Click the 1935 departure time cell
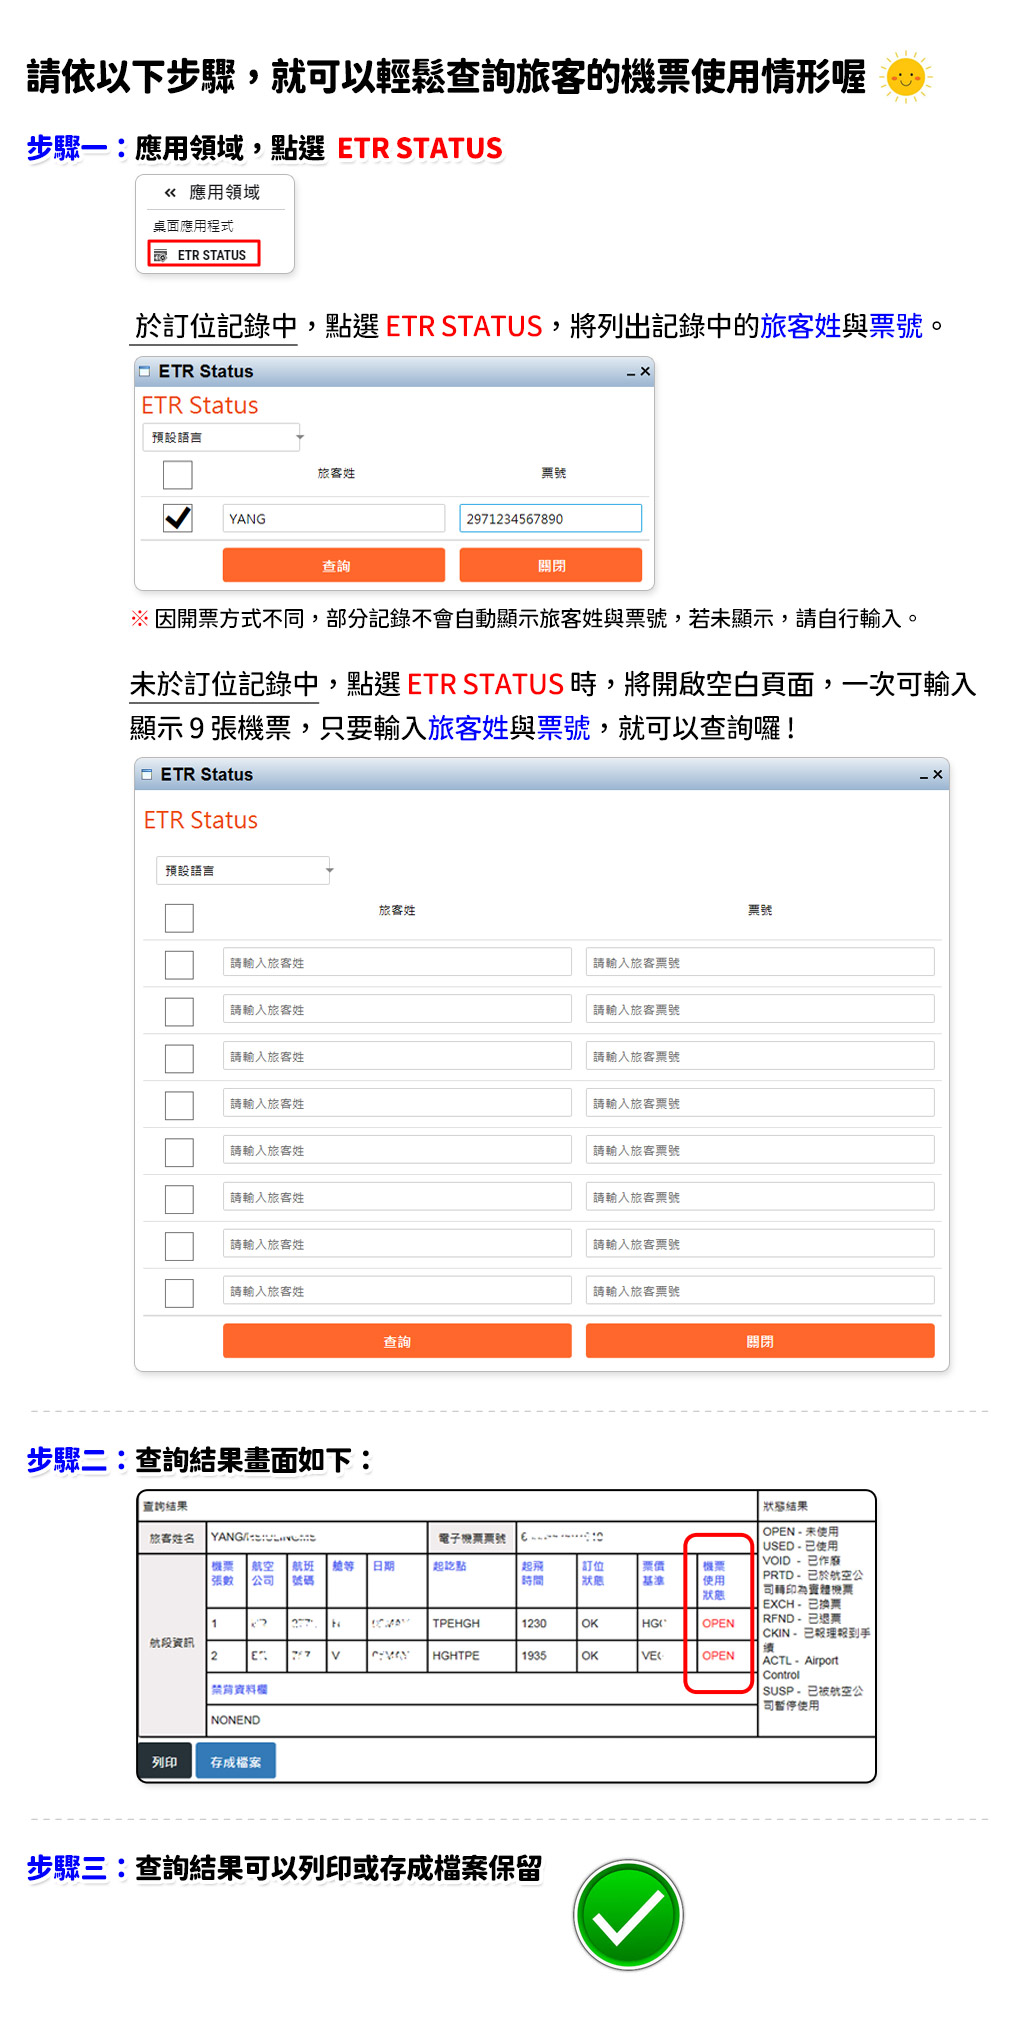 click(x=534, y=1655)
